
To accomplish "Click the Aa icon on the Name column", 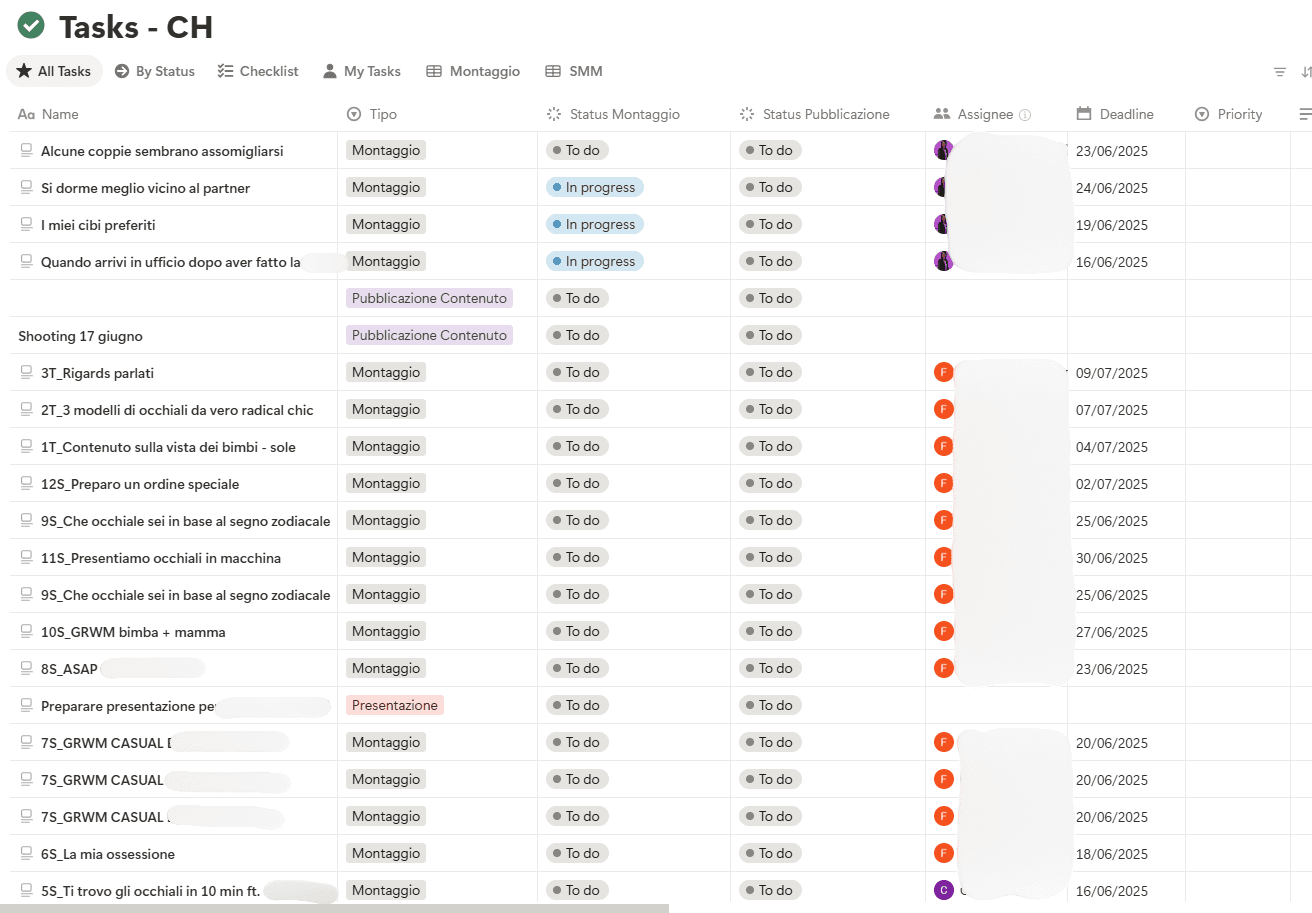I will tap(26, 114).
